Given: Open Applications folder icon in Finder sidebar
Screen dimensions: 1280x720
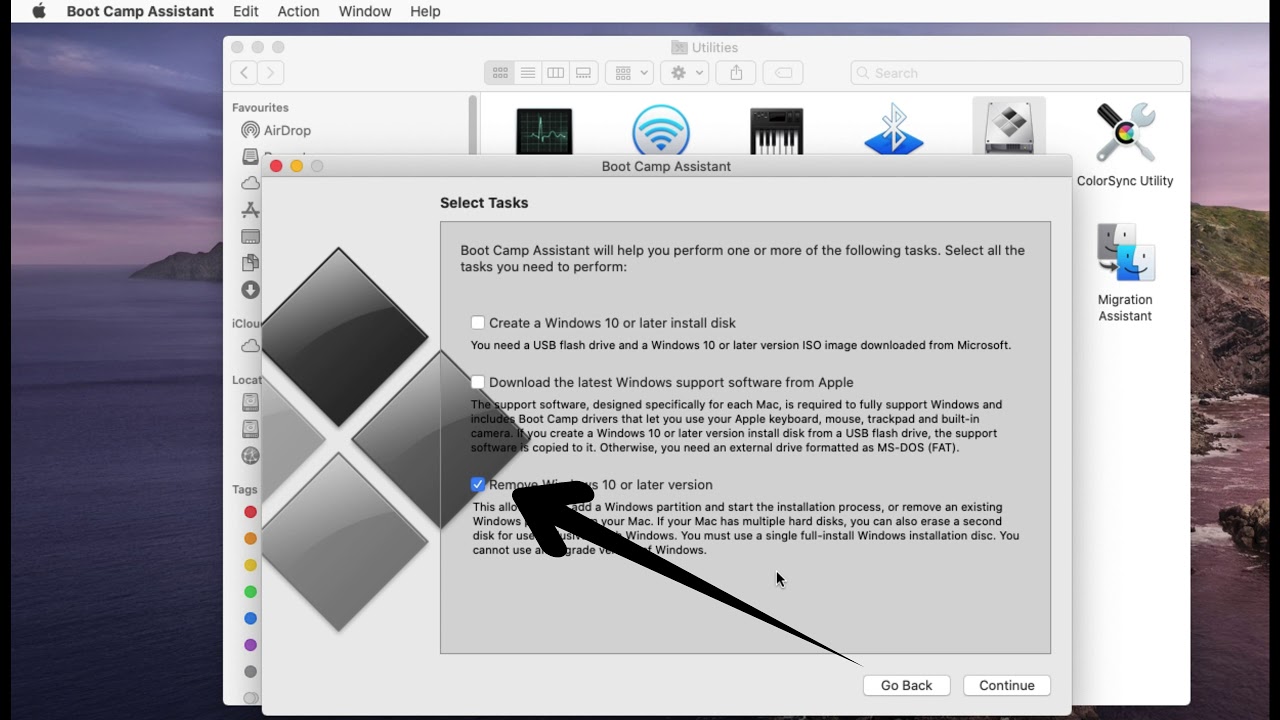Looking at the screenshot, I should click(x=250, y=210).
